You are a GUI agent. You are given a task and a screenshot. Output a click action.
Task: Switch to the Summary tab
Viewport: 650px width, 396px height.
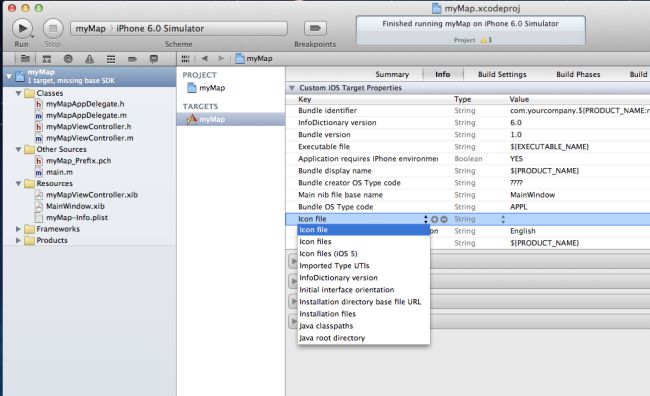point(392,74)
